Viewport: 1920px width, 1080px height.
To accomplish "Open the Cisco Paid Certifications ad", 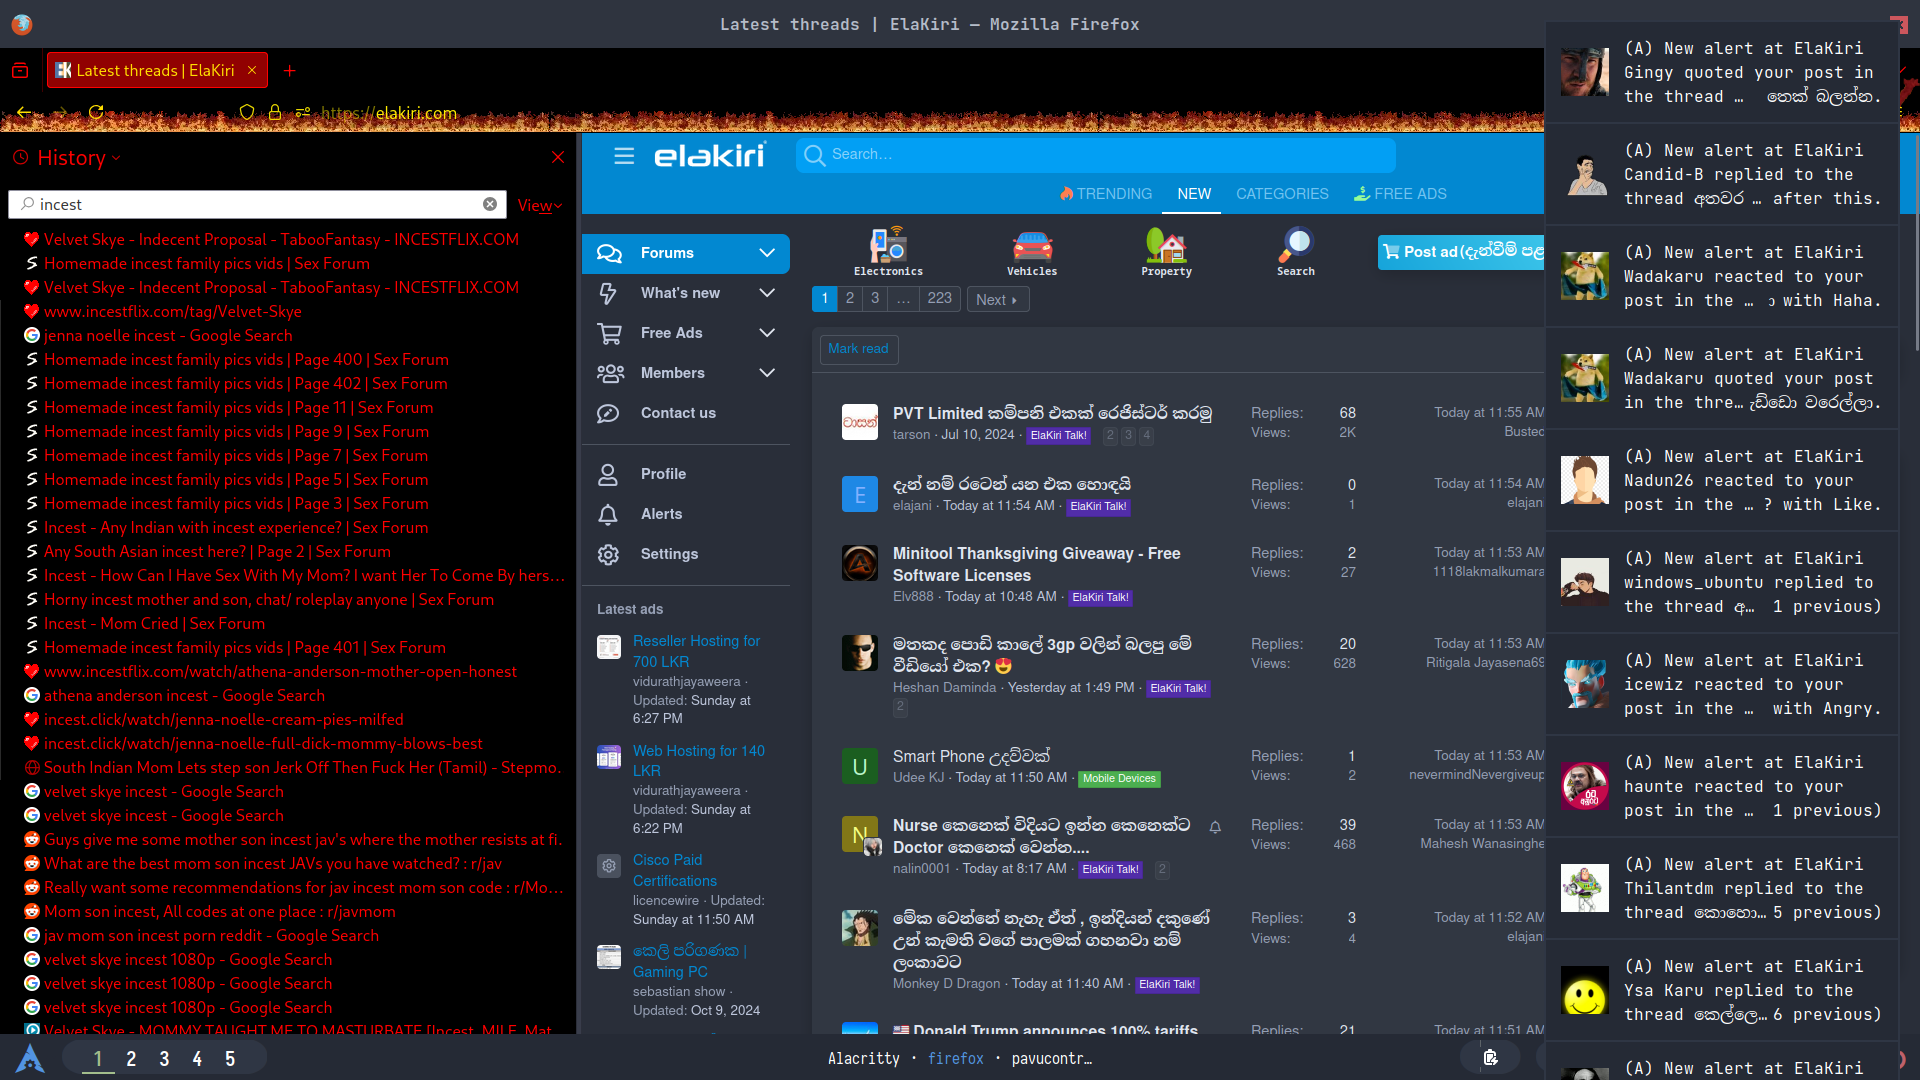I will tap(675, 870).
